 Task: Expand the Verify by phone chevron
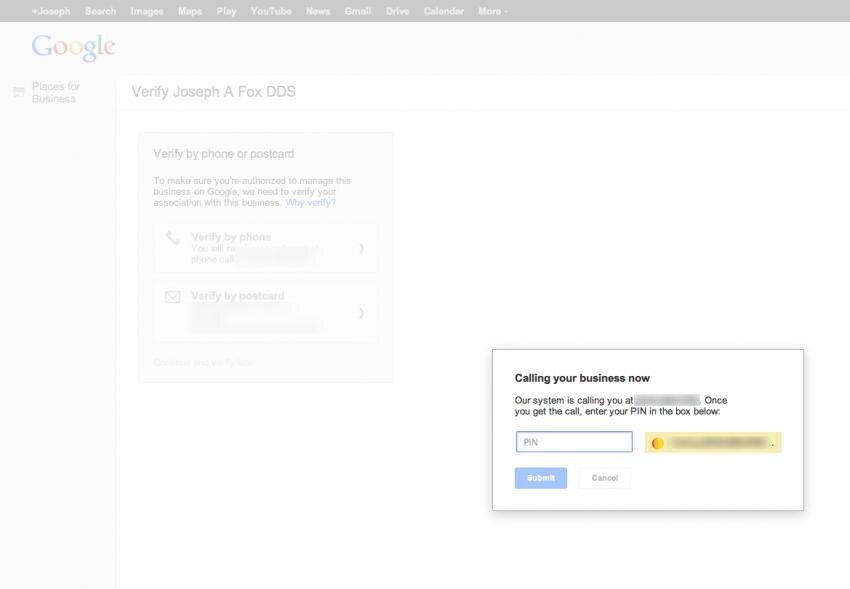click(362, 248)
